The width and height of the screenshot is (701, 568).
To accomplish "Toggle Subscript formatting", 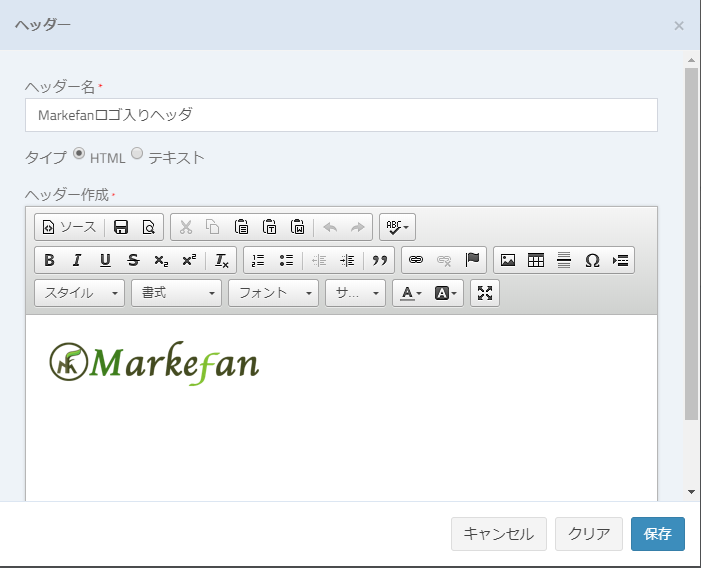I will (x=161, y=260).
